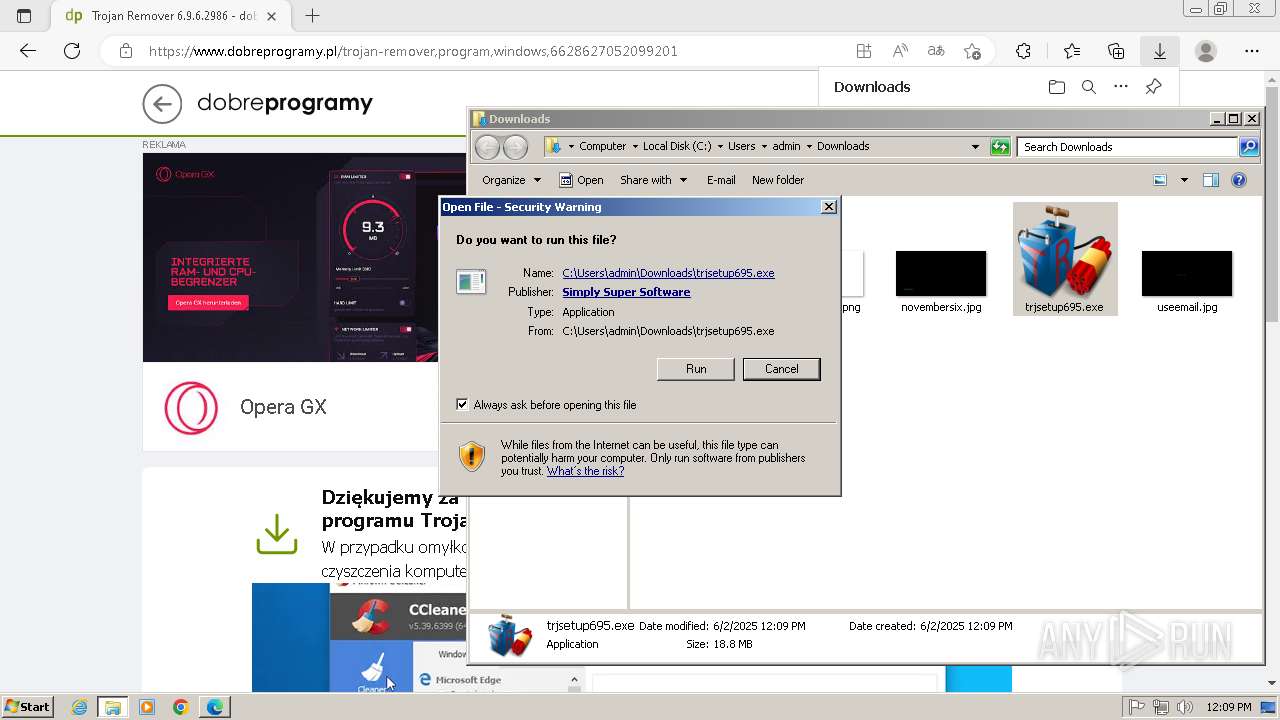Change the Explorer view icon

coord(1160,180)
